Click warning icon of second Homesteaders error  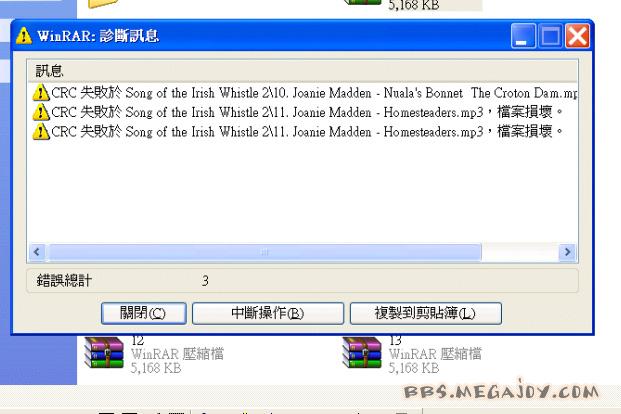click(40, 132)
